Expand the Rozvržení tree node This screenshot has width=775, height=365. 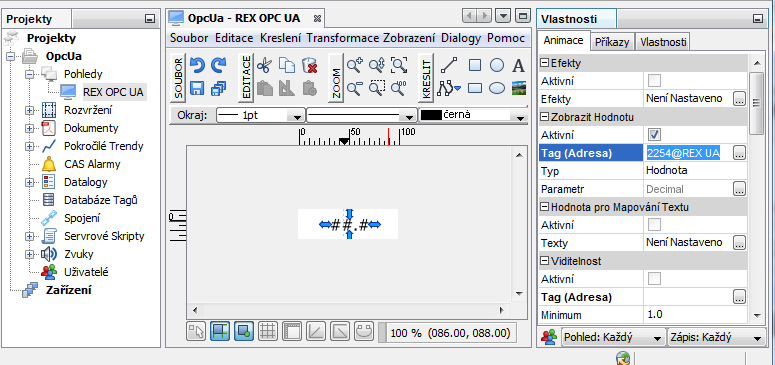coord(30,110)
